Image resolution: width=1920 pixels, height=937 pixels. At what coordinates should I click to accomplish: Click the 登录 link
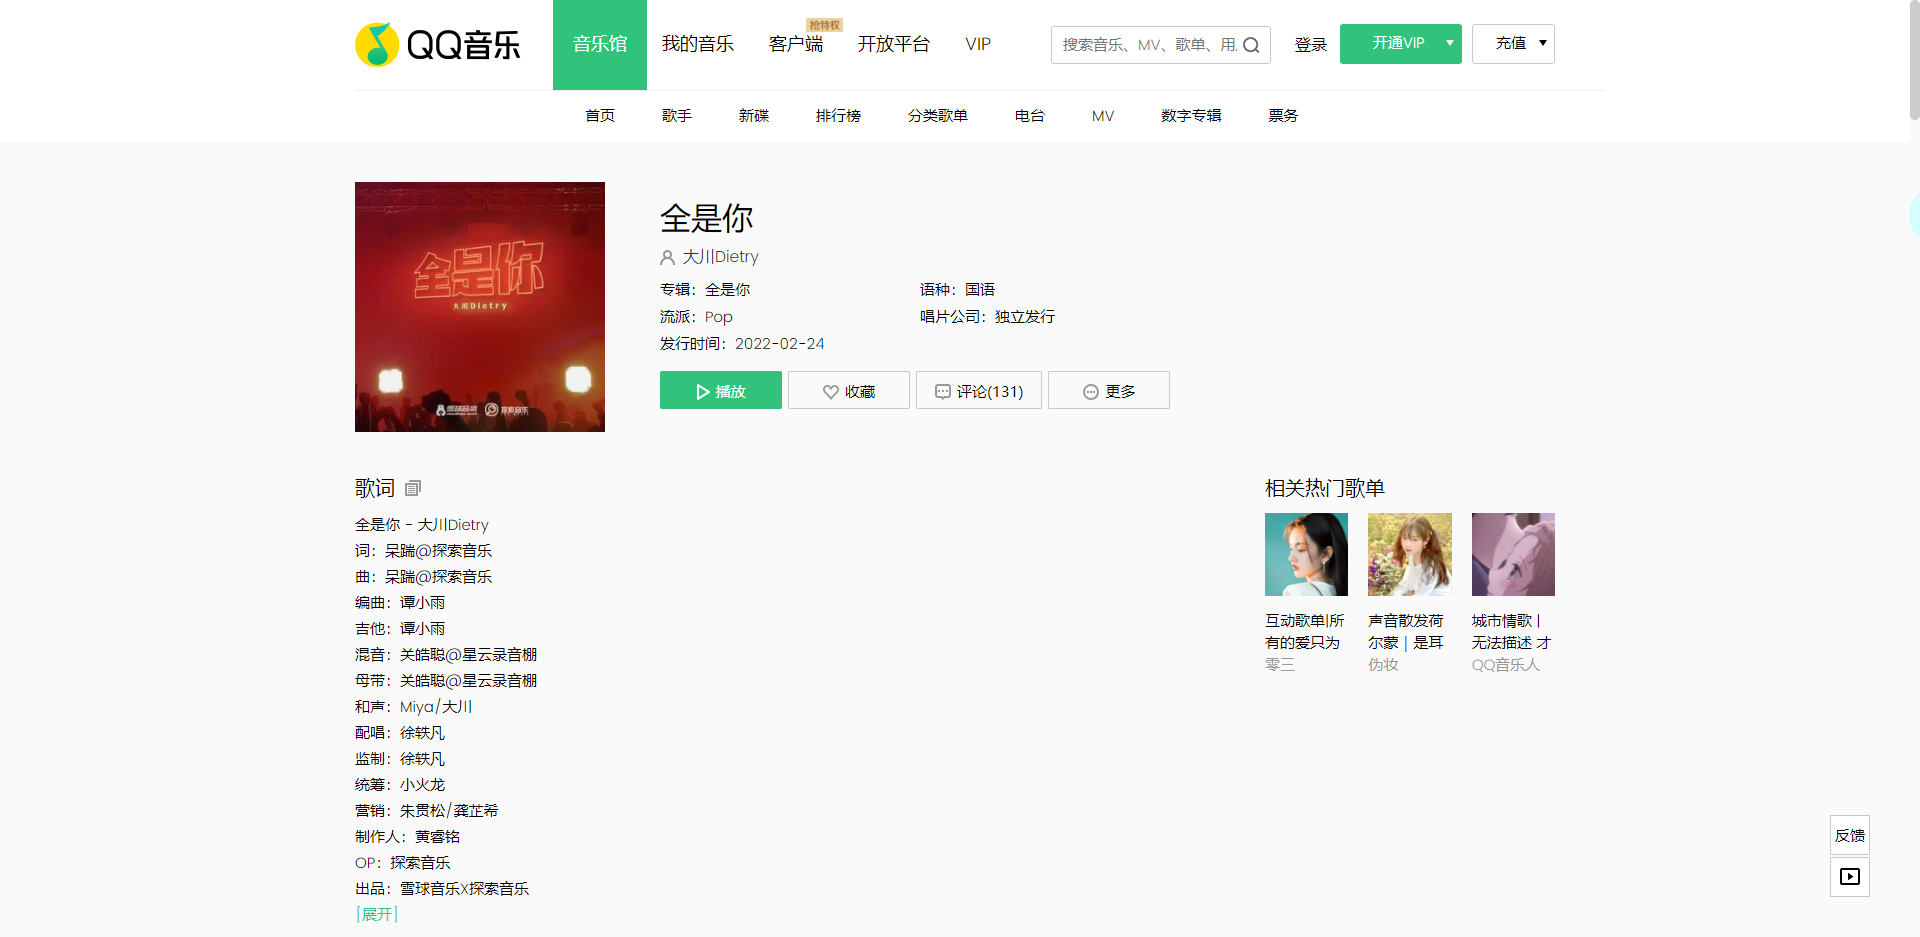pyautogui.click(x=1310, y=44)
